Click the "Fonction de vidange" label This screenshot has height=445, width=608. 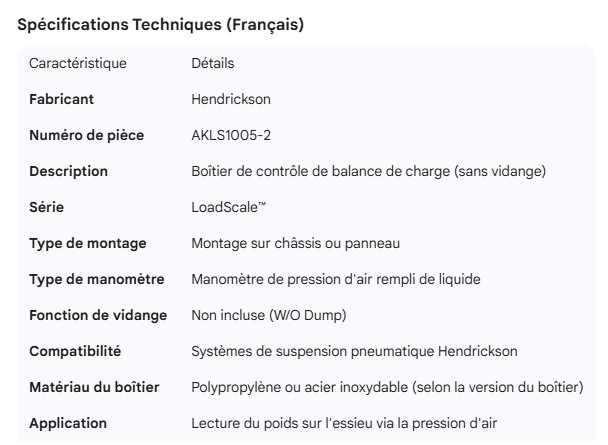[x=96, y=315]
